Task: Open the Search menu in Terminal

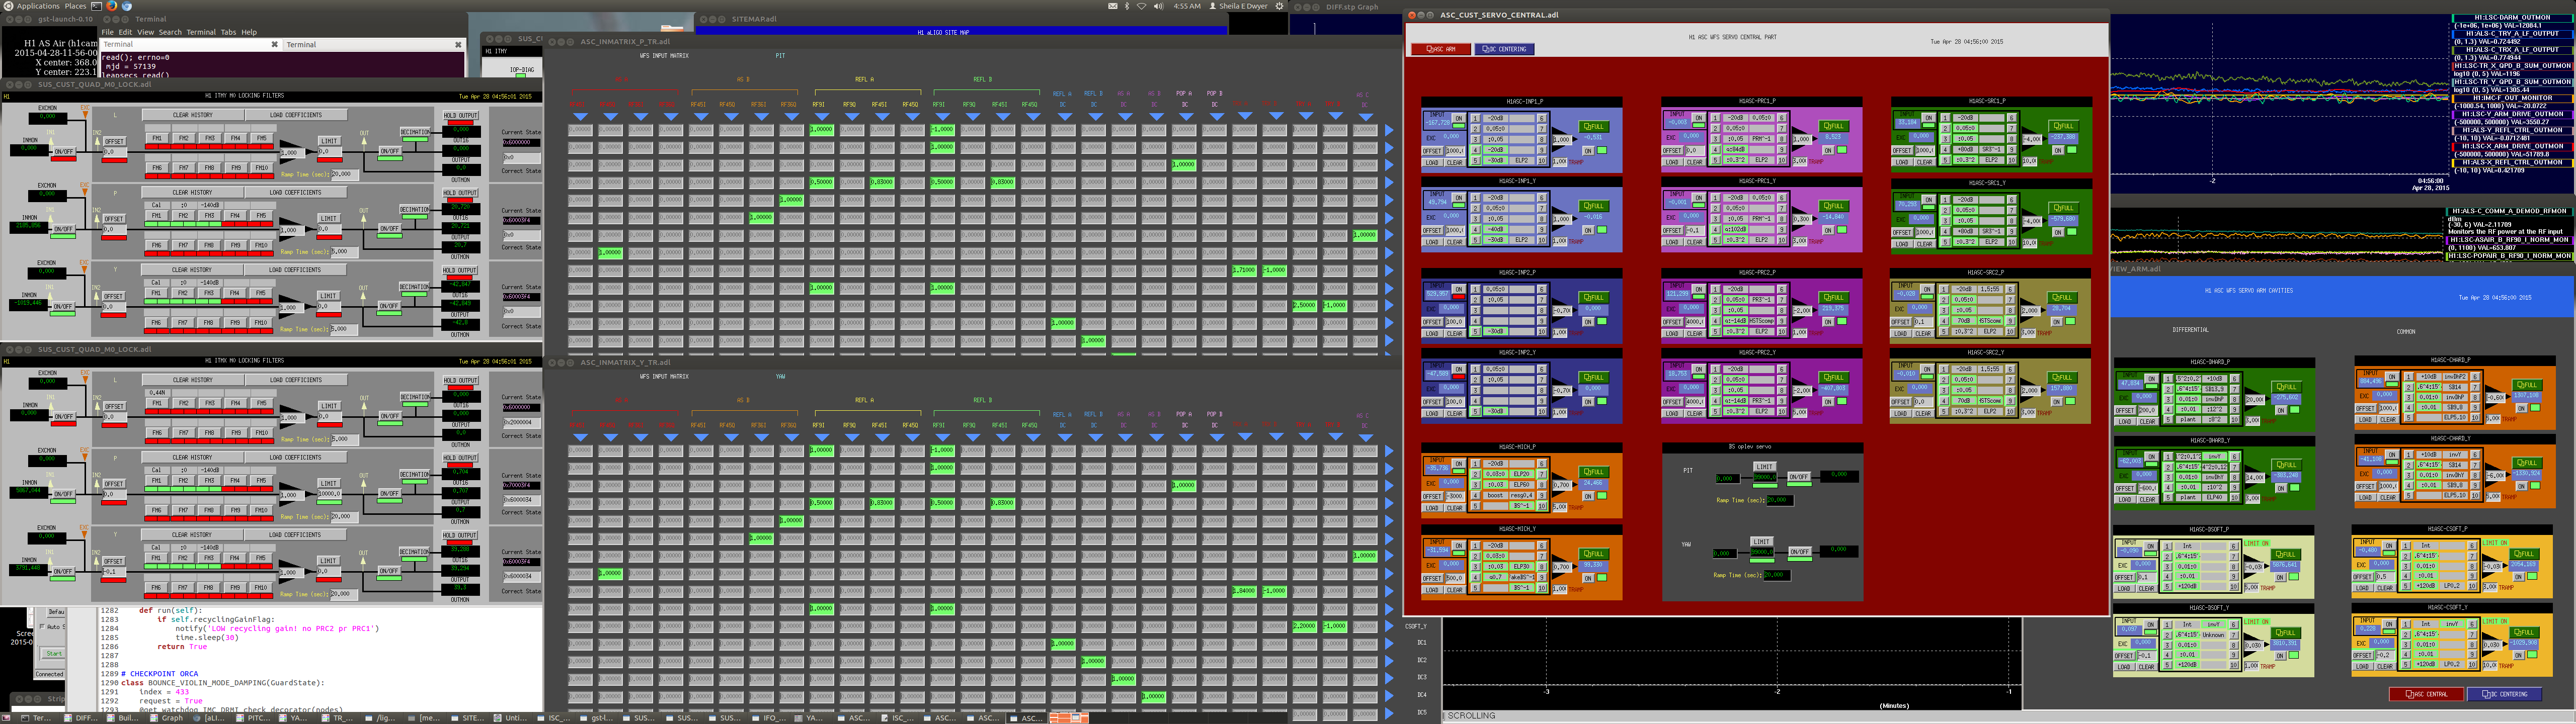Action: pos(170,32)
